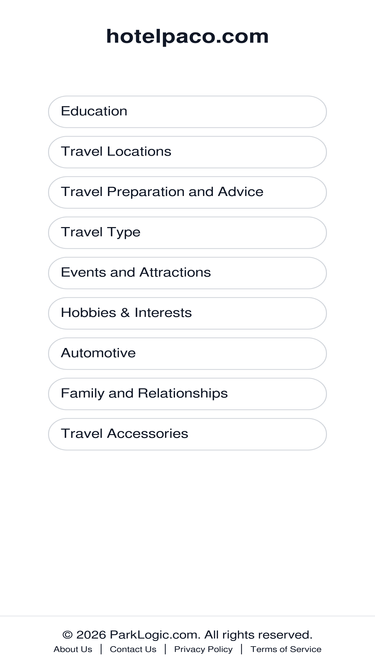Click the word Education in first pill

(x=94, y=111)
